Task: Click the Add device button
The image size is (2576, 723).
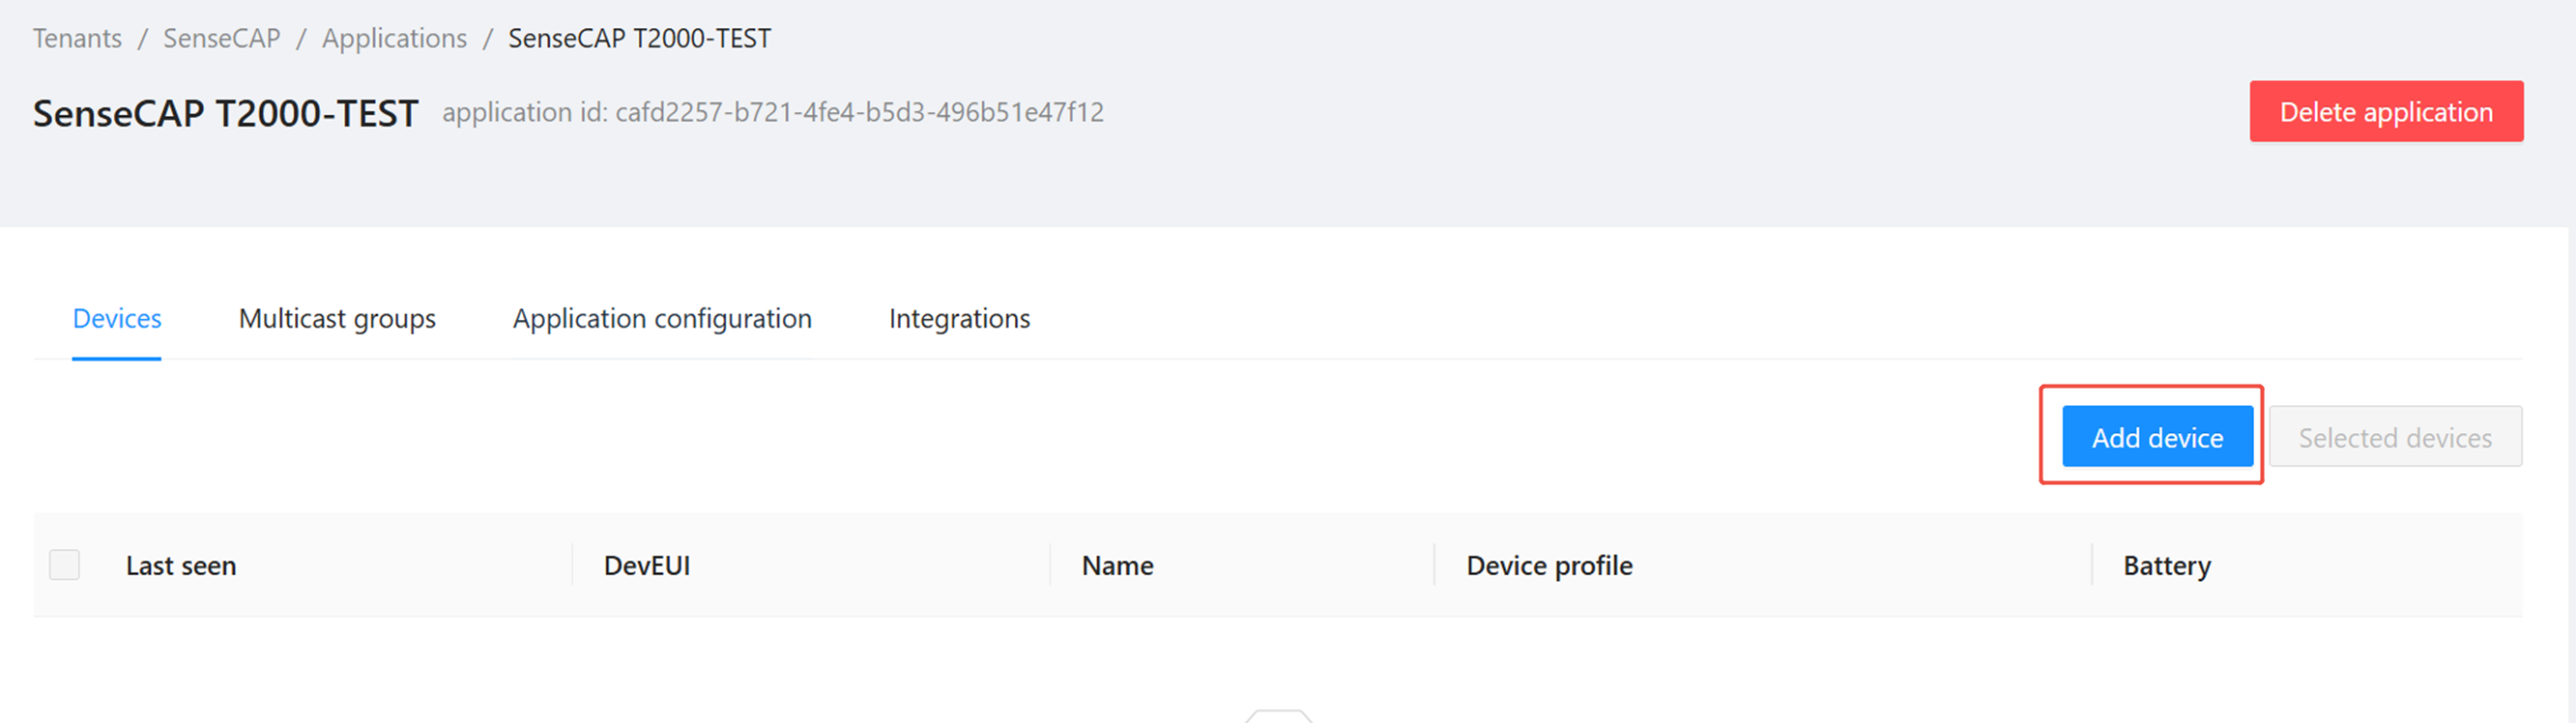Action: point(2157,437)
